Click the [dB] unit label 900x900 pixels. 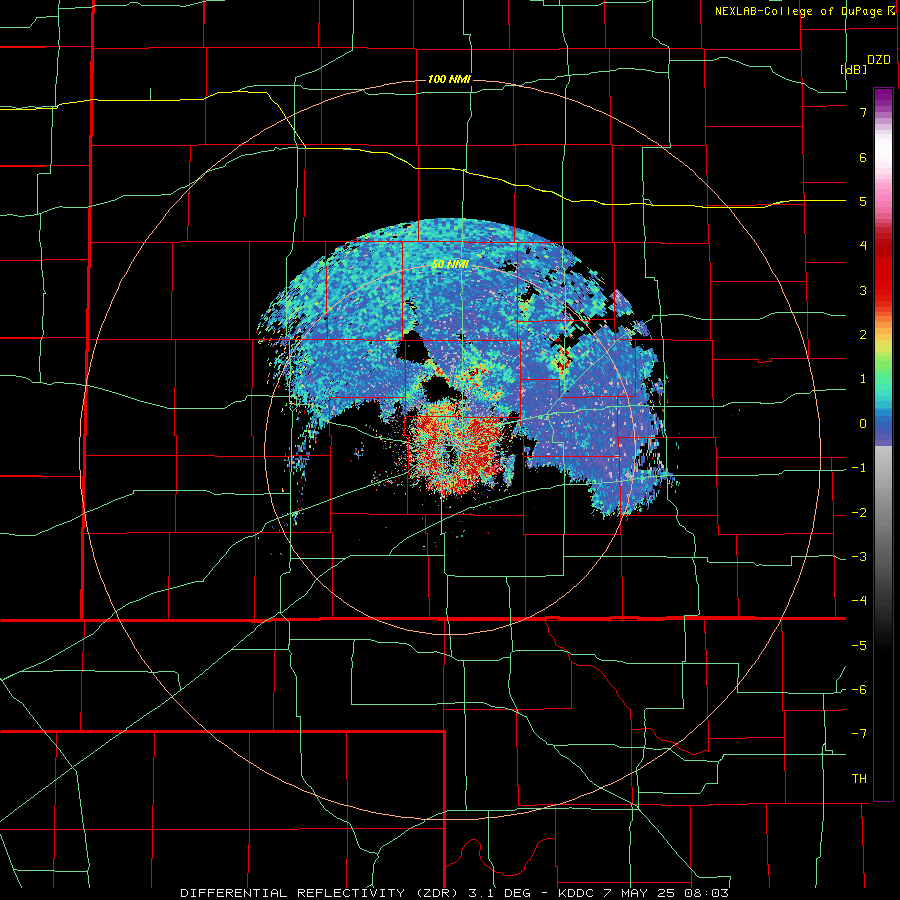click(x=854, y=69)
